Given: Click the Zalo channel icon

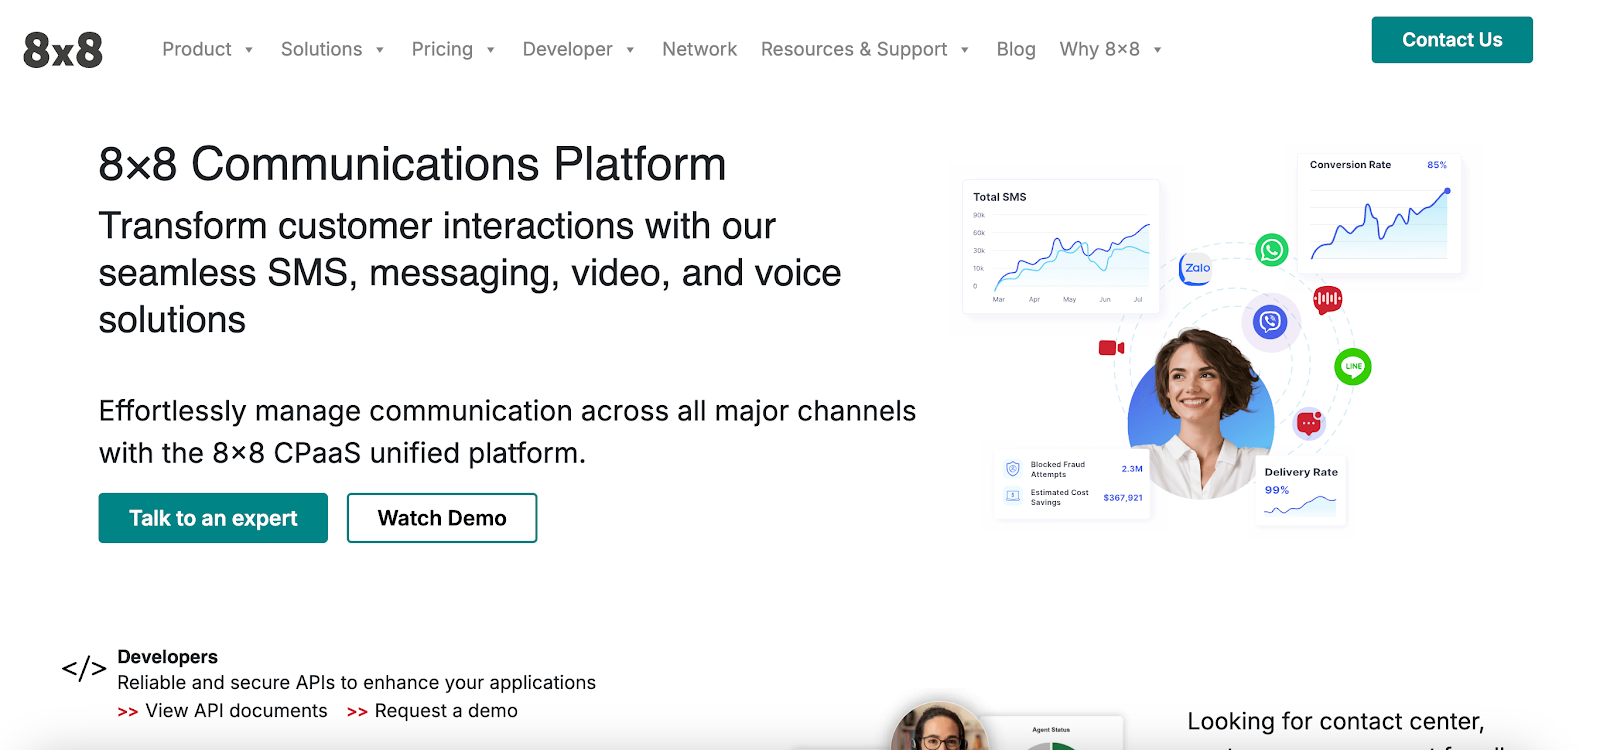Looking at the screenshot, I should pos(1197,268).
